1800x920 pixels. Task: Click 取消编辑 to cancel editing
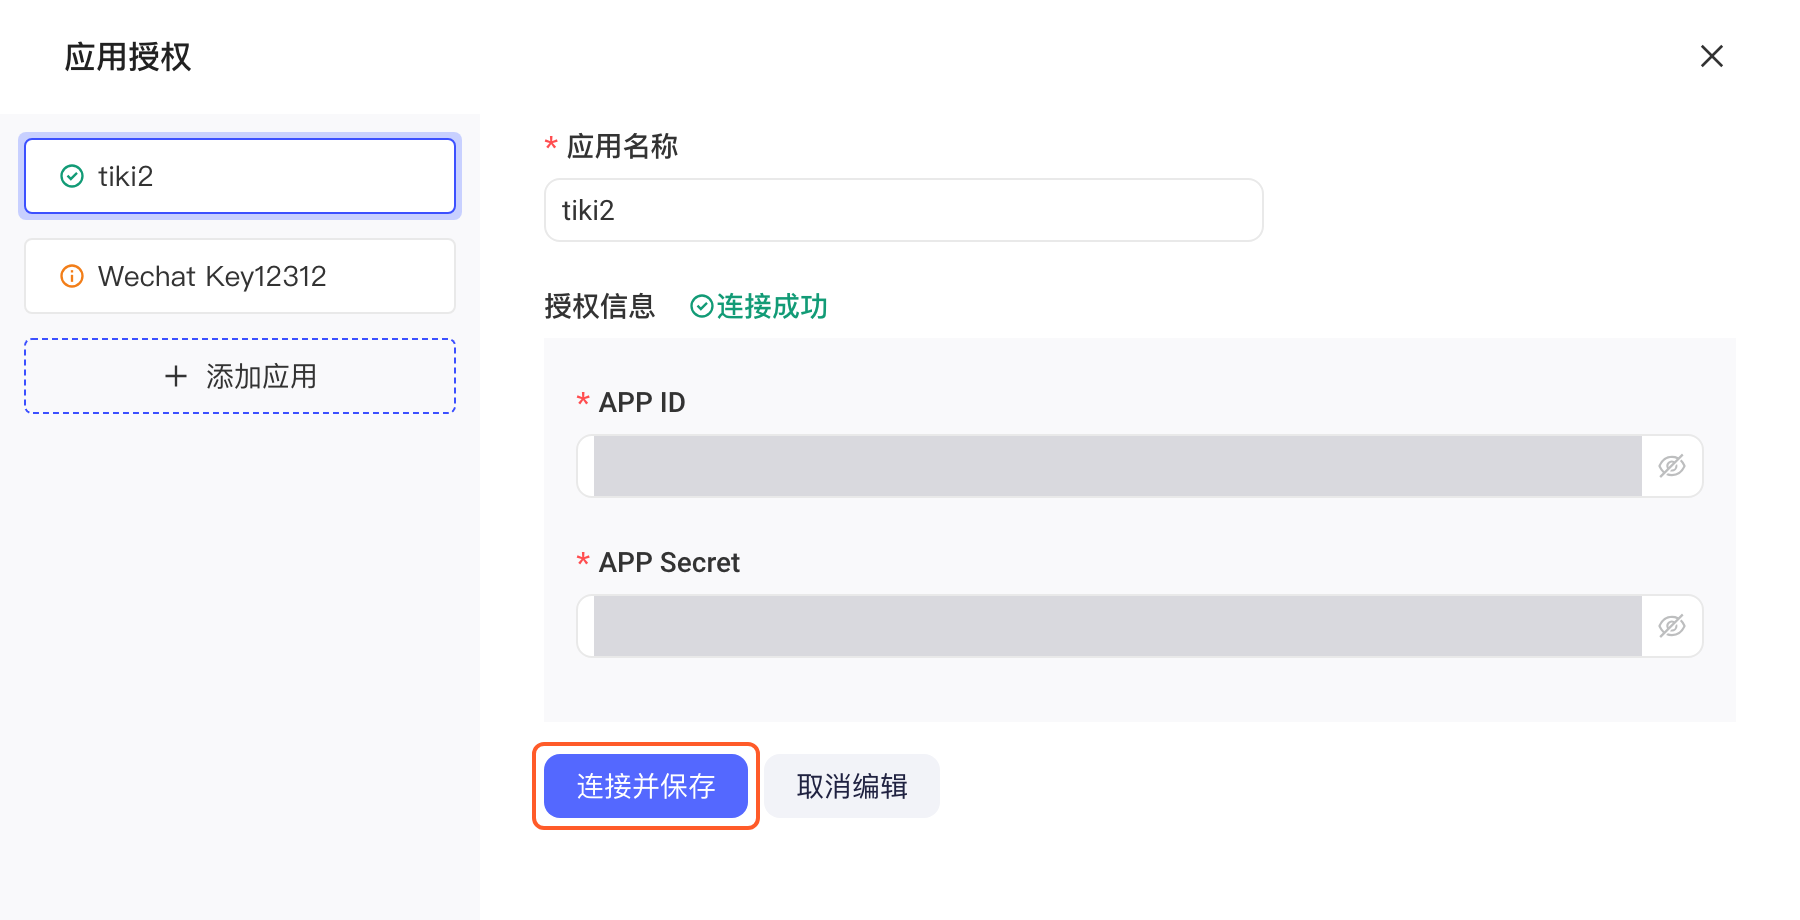[x=852, y=786]
